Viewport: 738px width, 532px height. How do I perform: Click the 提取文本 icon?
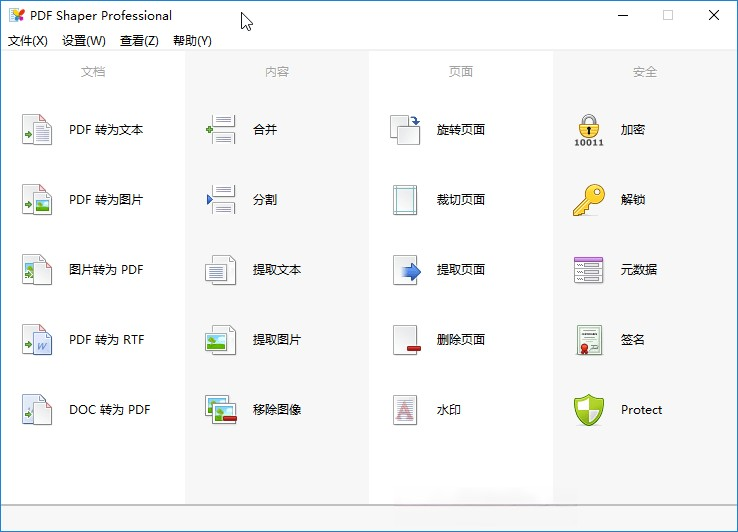click(x=221, y=270)
